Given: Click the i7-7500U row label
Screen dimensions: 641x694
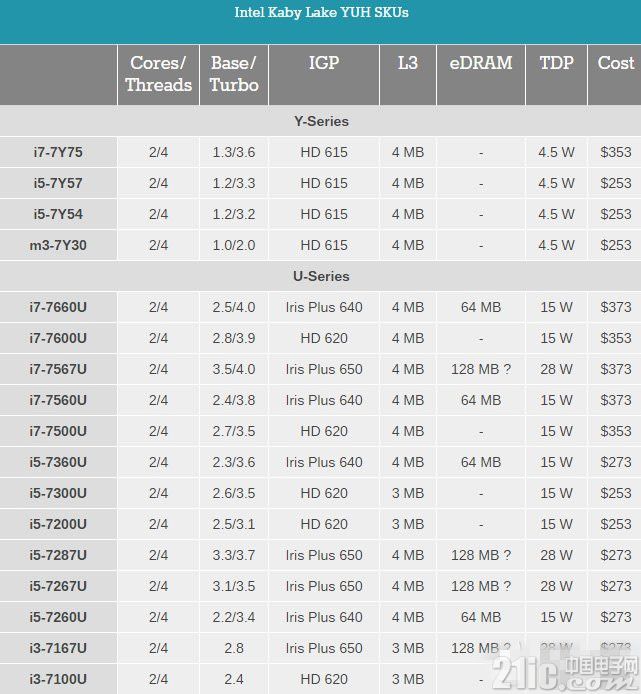Looking at the screenshot, I should (58, 431).
